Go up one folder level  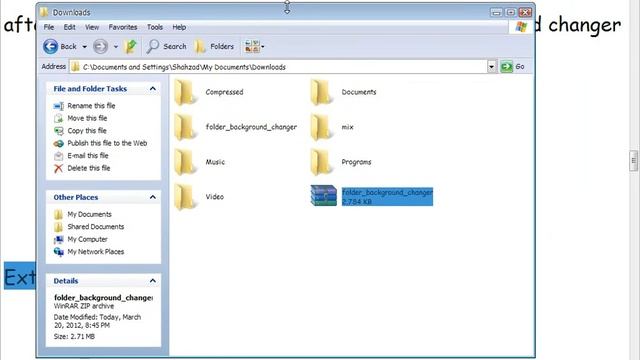(x=131, y=47)
